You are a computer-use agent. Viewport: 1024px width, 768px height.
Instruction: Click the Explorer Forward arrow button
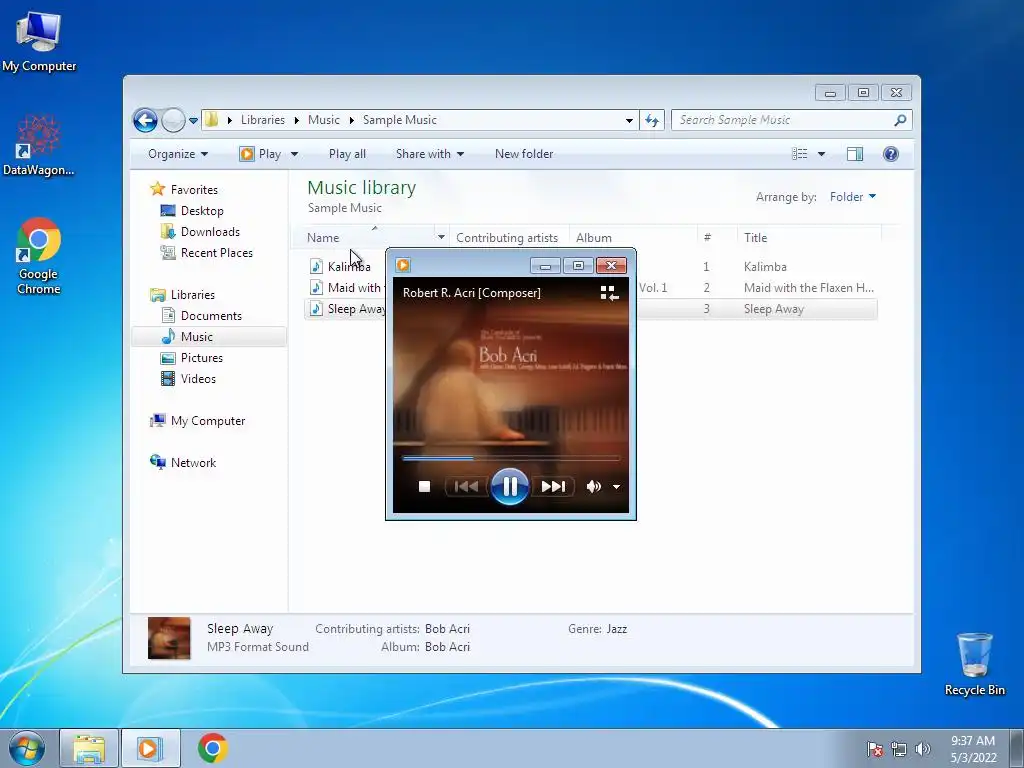pyautogui.click(x=173, y=120)
